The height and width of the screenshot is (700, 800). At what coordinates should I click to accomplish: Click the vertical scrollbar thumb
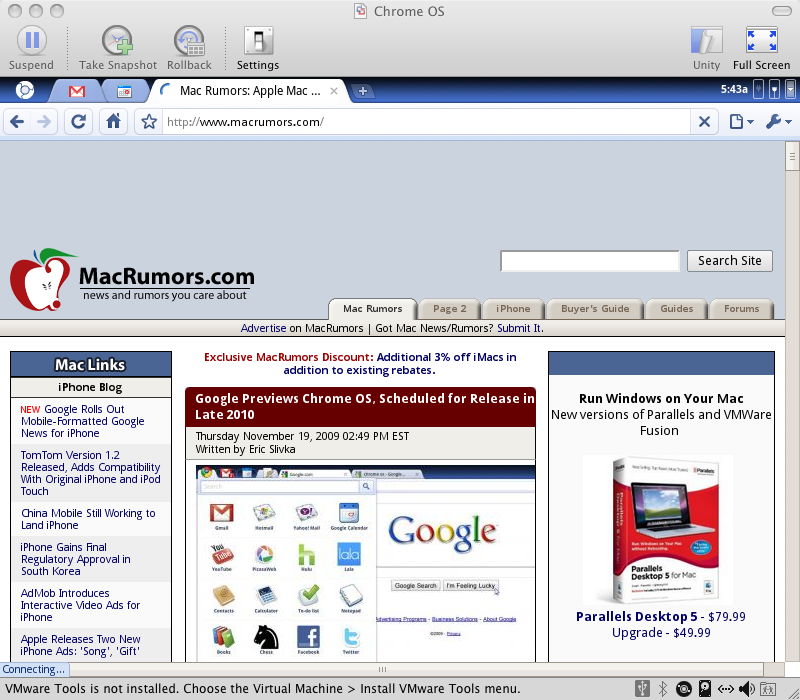pos(792,157)
